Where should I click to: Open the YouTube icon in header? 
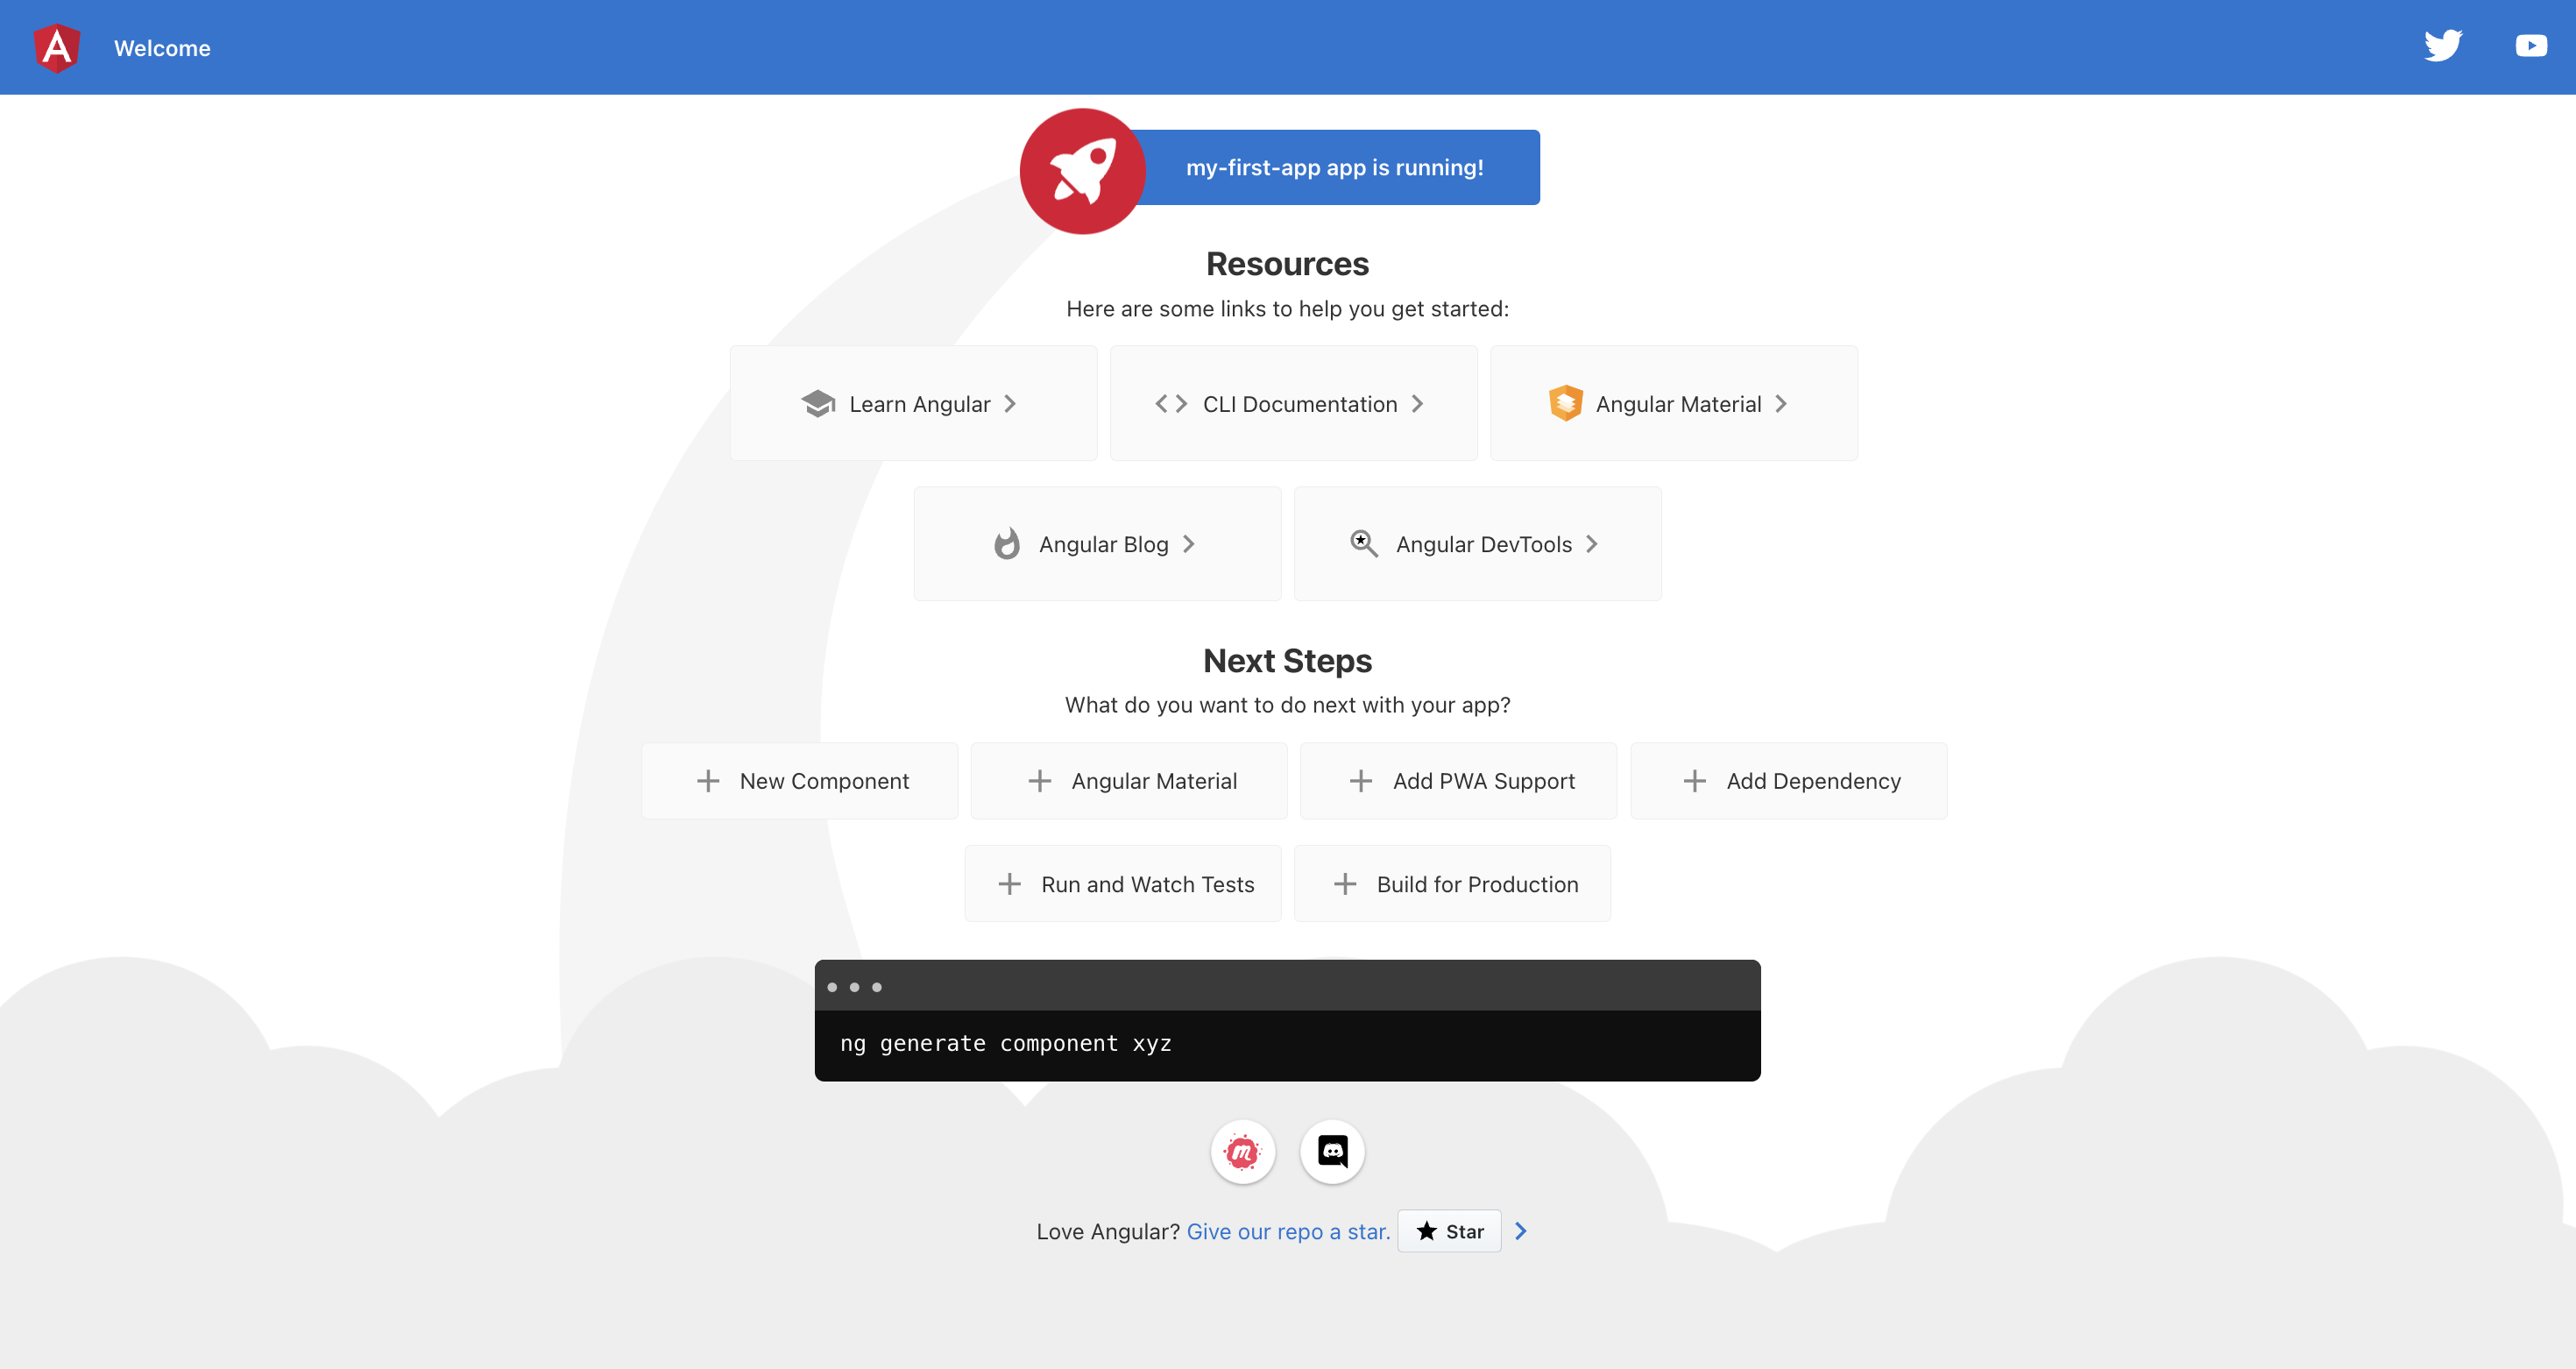2530,46
